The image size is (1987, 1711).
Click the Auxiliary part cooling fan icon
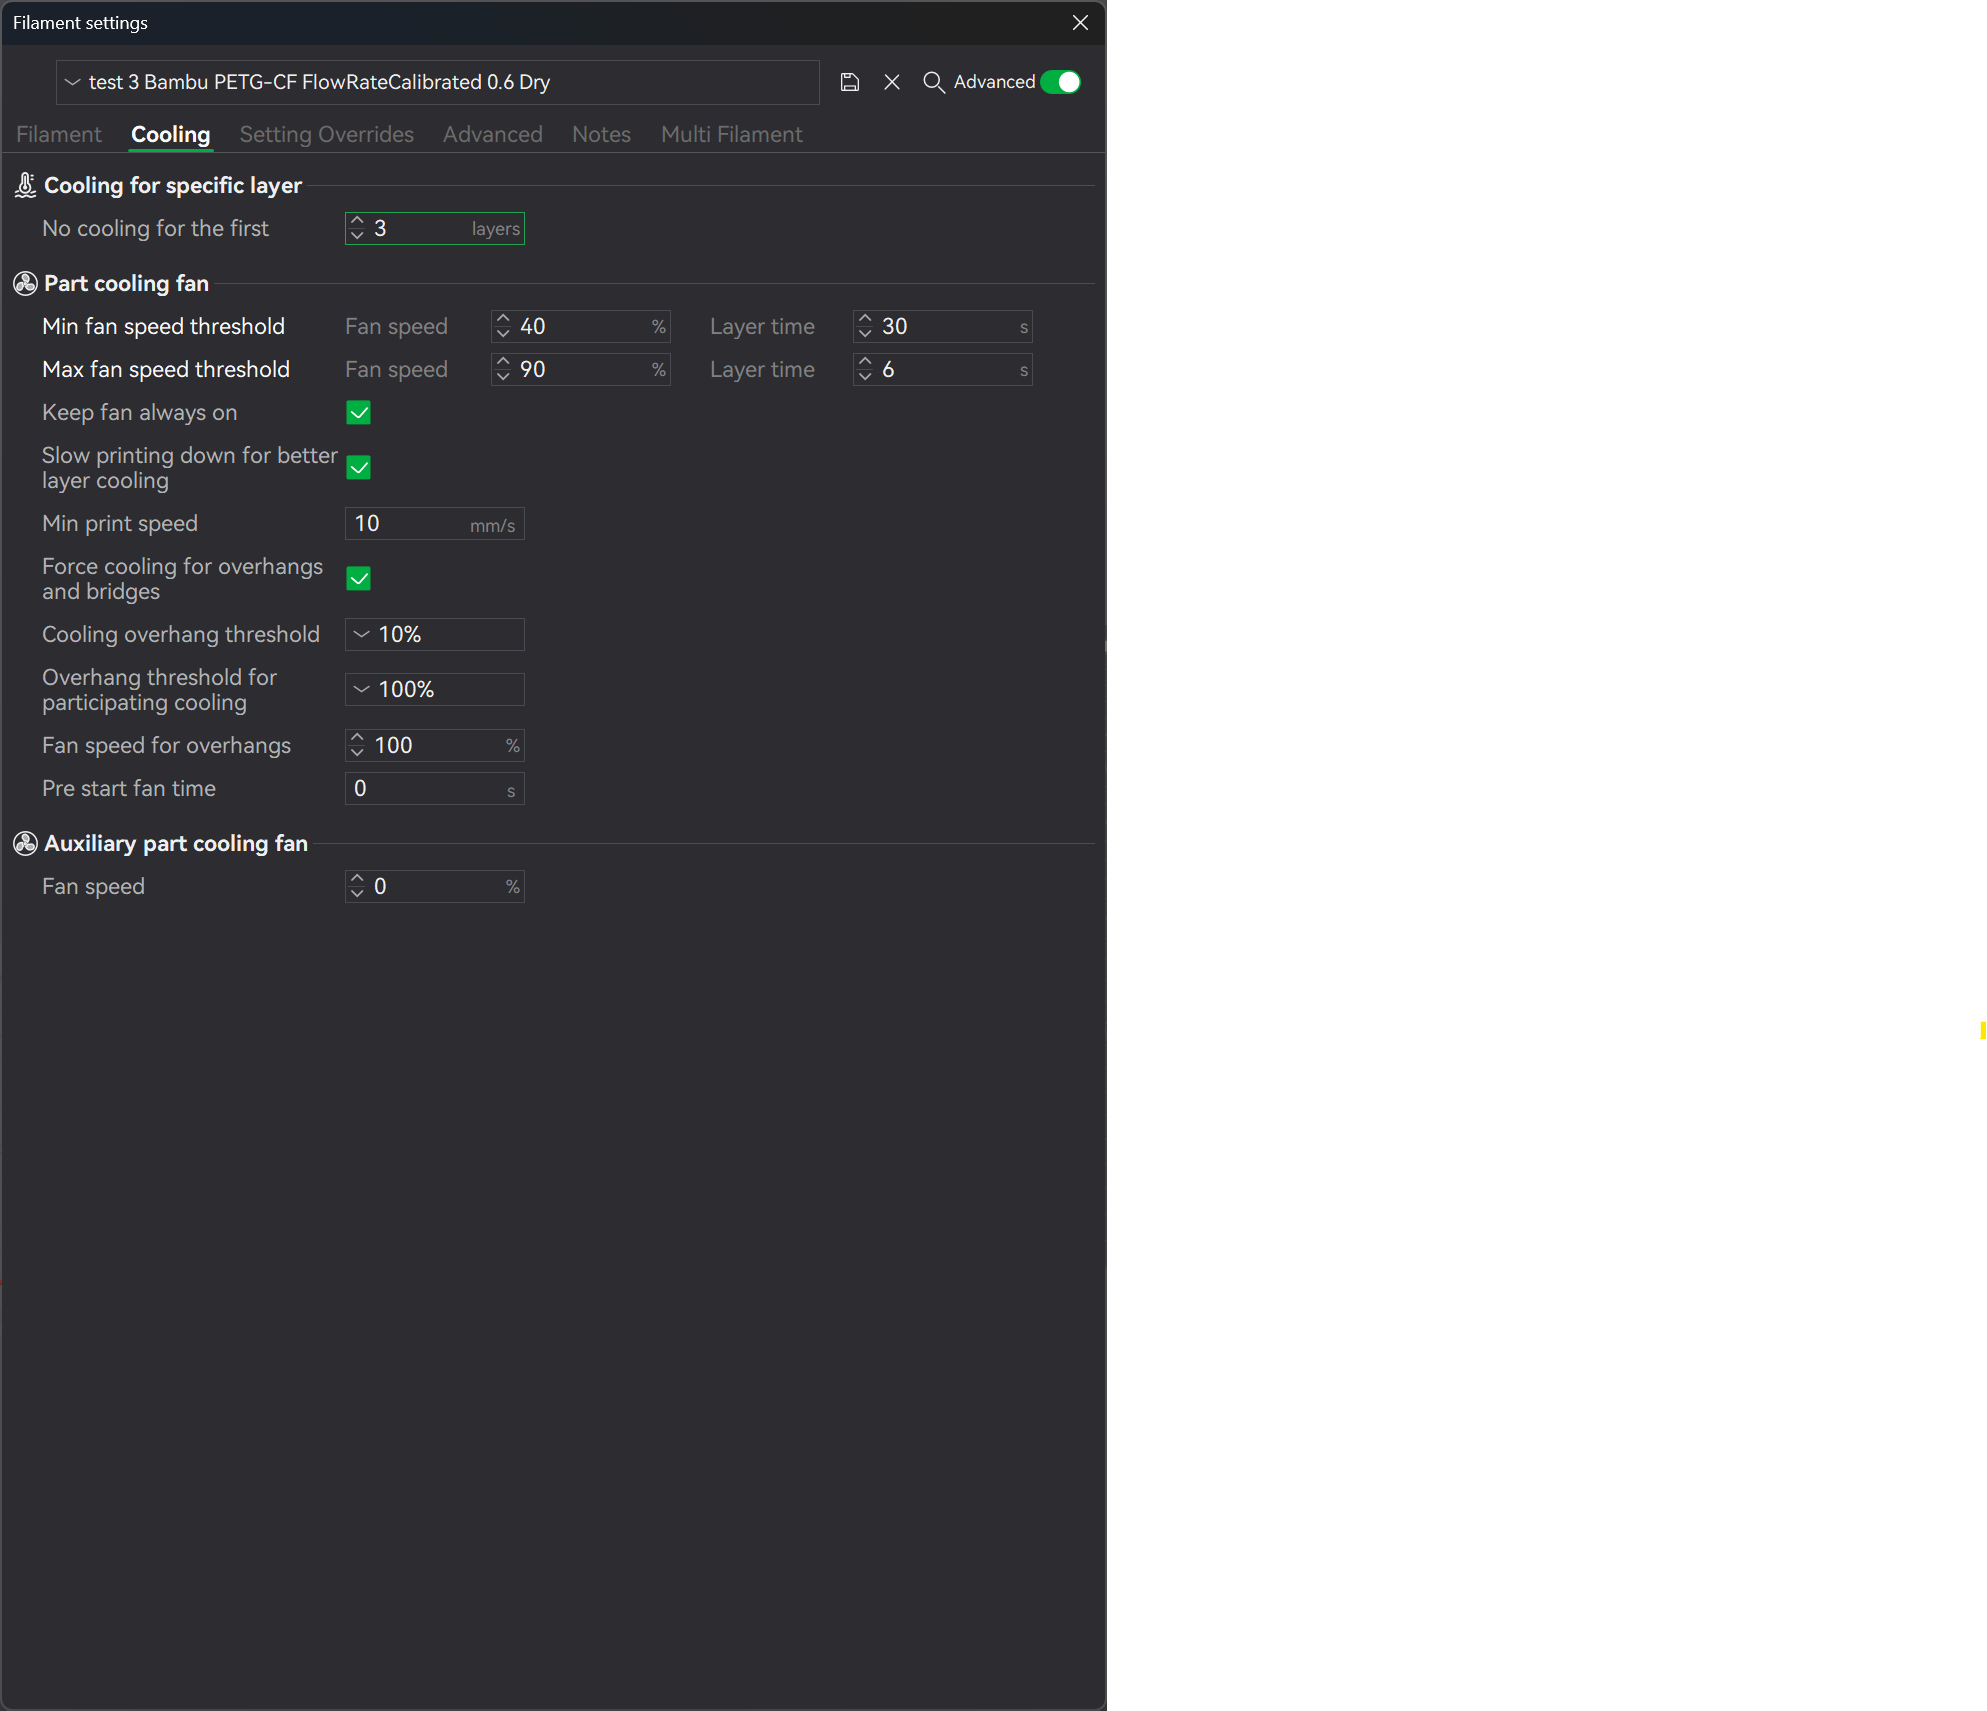click(x=25, y=844)
